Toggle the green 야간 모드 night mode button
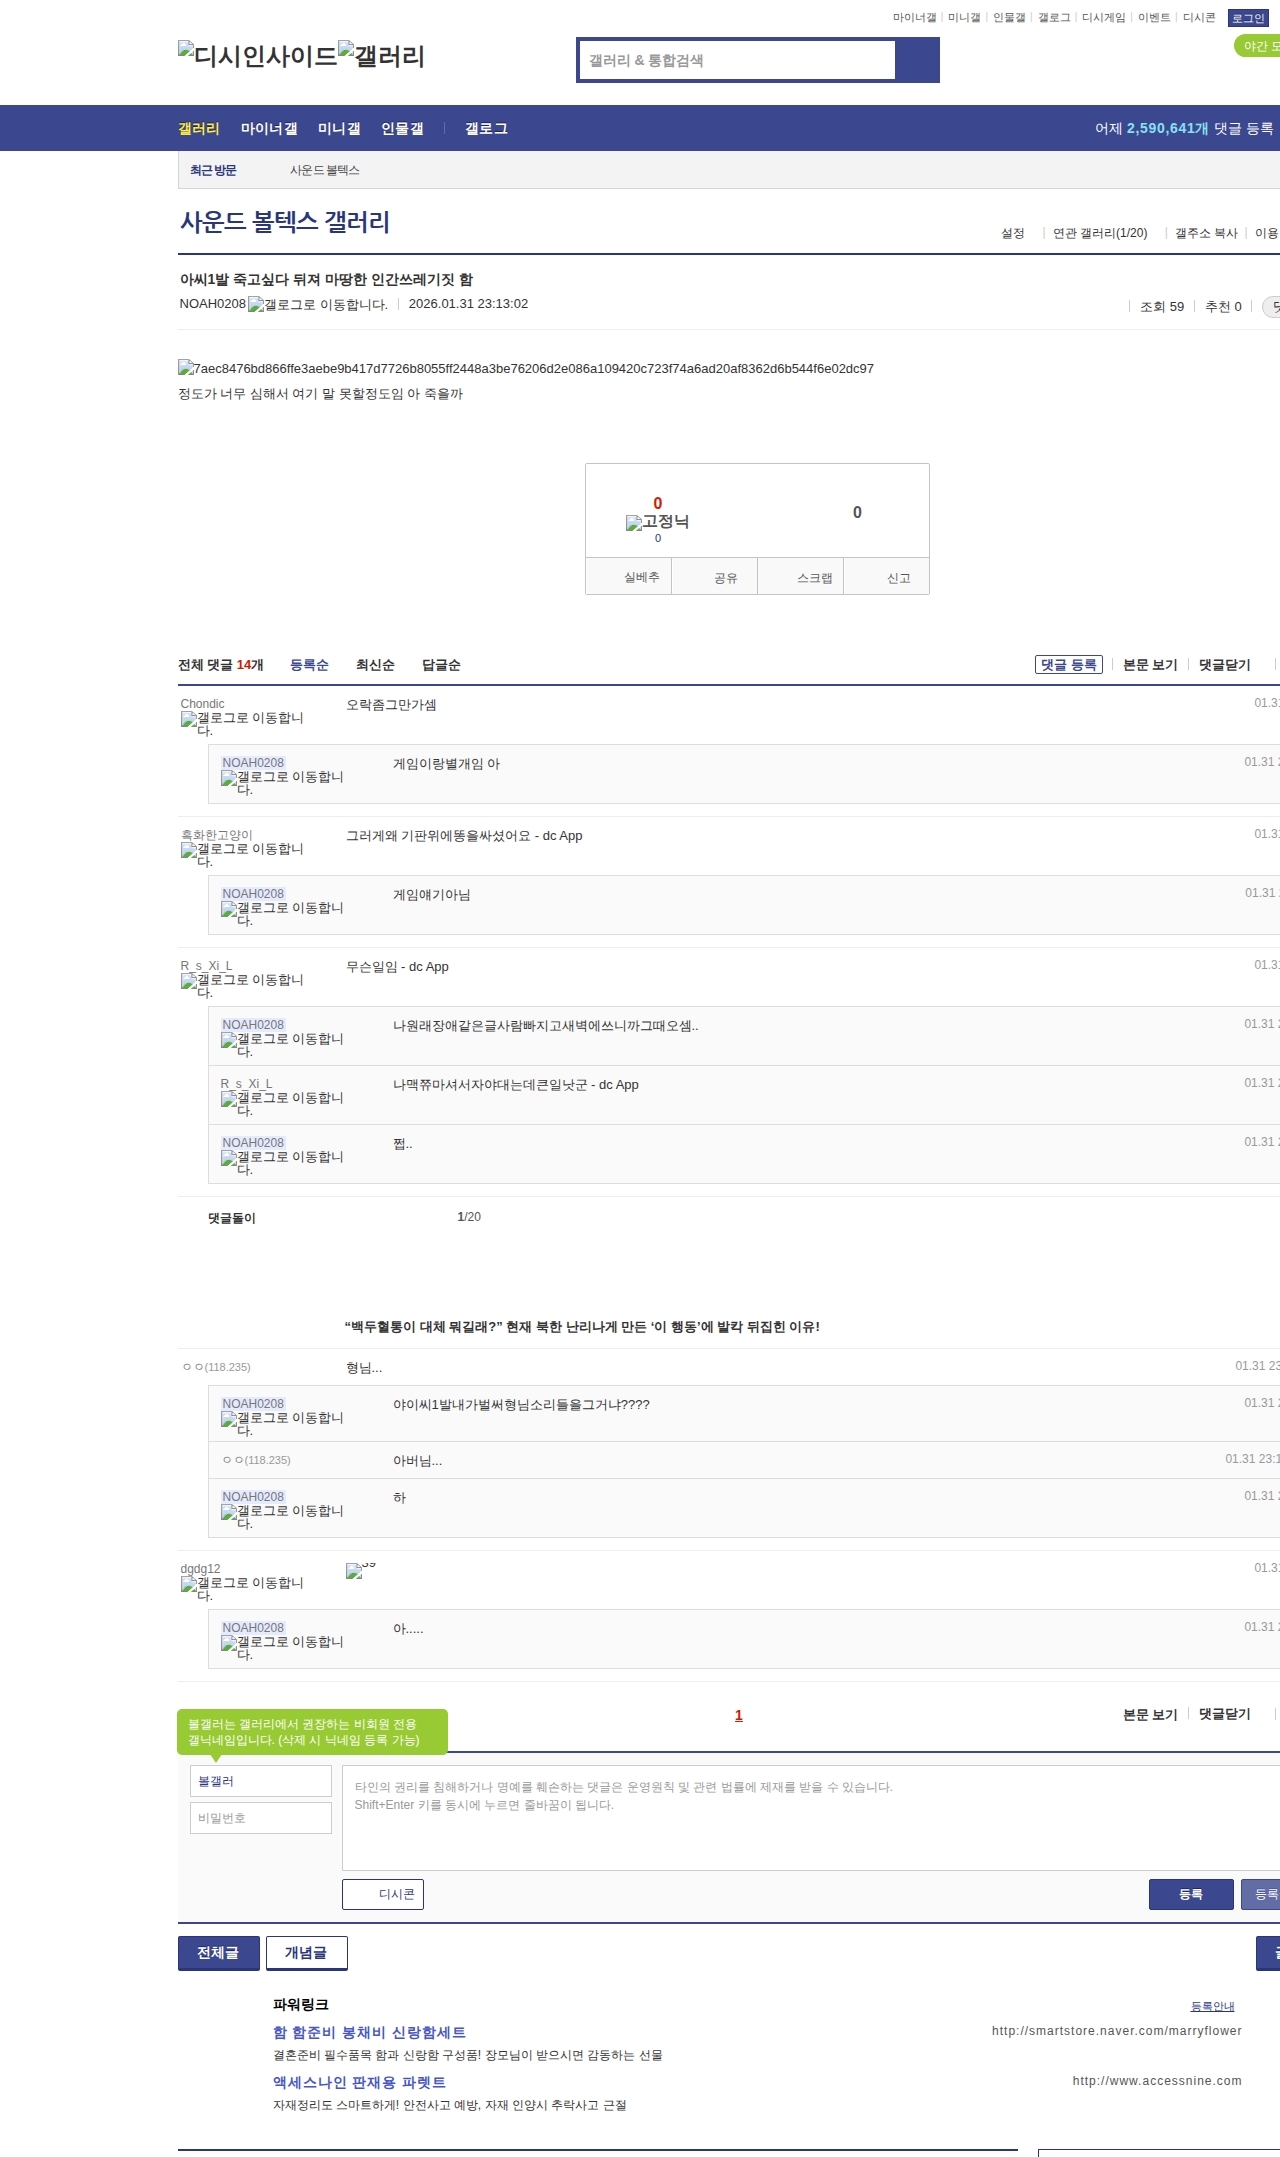1280x2157 pixels. tap(1258, 46)
